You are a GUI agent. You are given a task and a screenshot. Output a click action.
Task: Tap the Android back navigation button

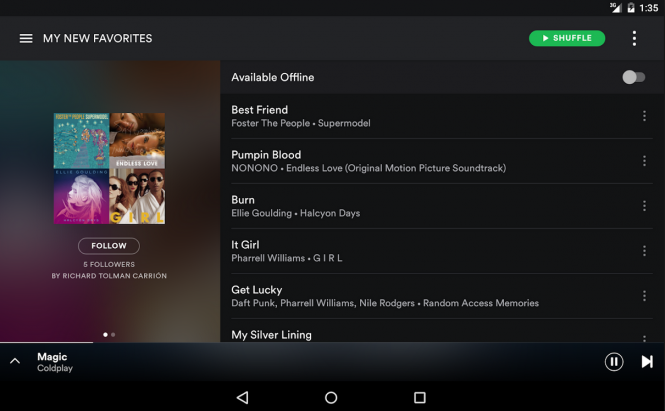(242, 397)
